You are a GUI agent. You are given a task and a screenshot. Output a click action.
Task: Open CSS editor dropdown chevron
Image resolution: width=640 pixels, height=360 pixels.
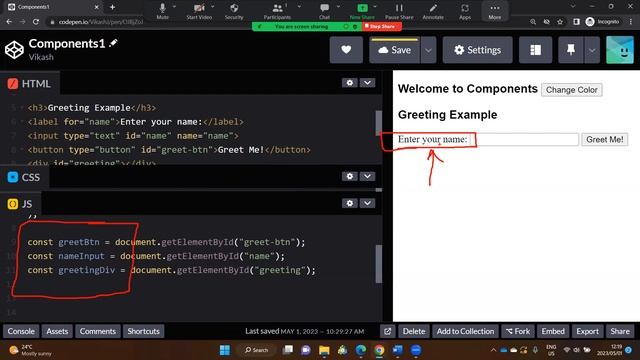point(367,176)
